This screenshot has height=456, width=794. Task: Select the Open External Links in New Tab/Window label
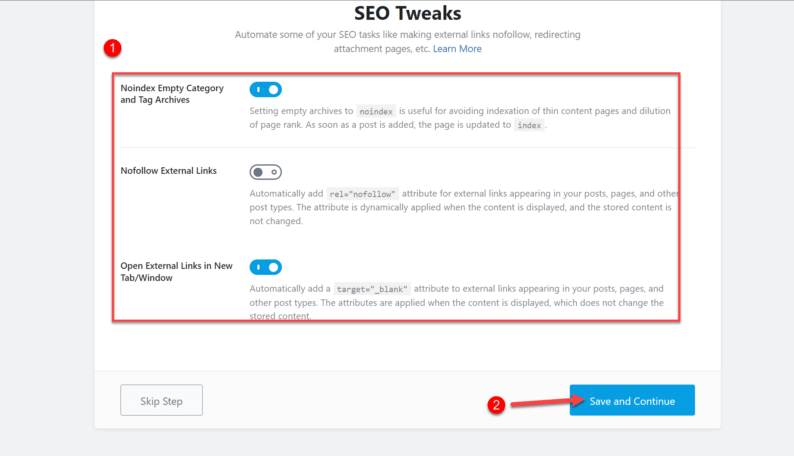176,271
